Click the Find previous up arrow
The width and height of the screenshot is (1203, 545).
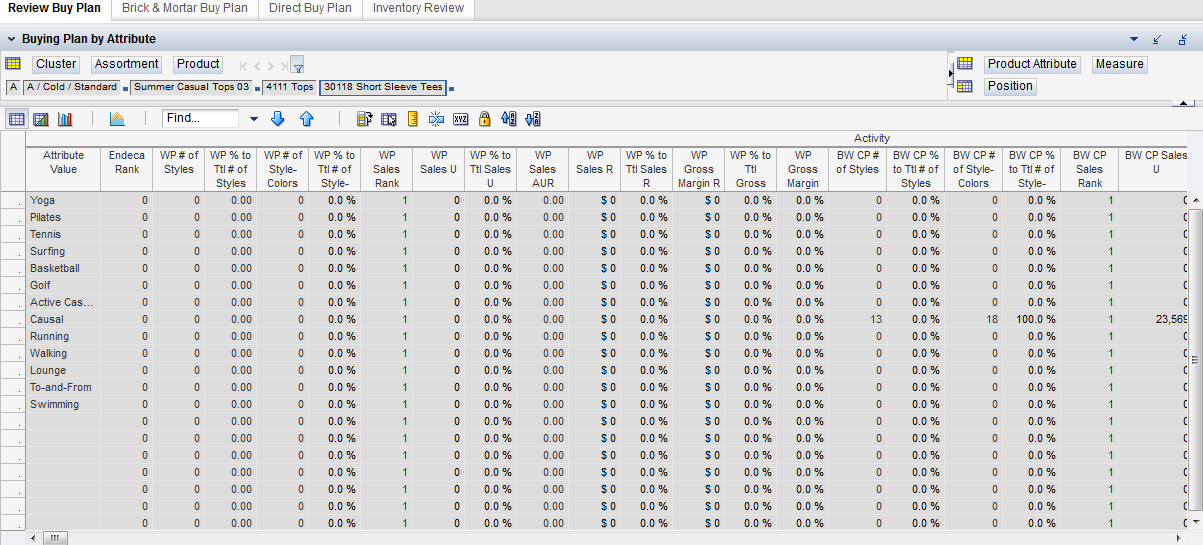click(x=307, y=118)
